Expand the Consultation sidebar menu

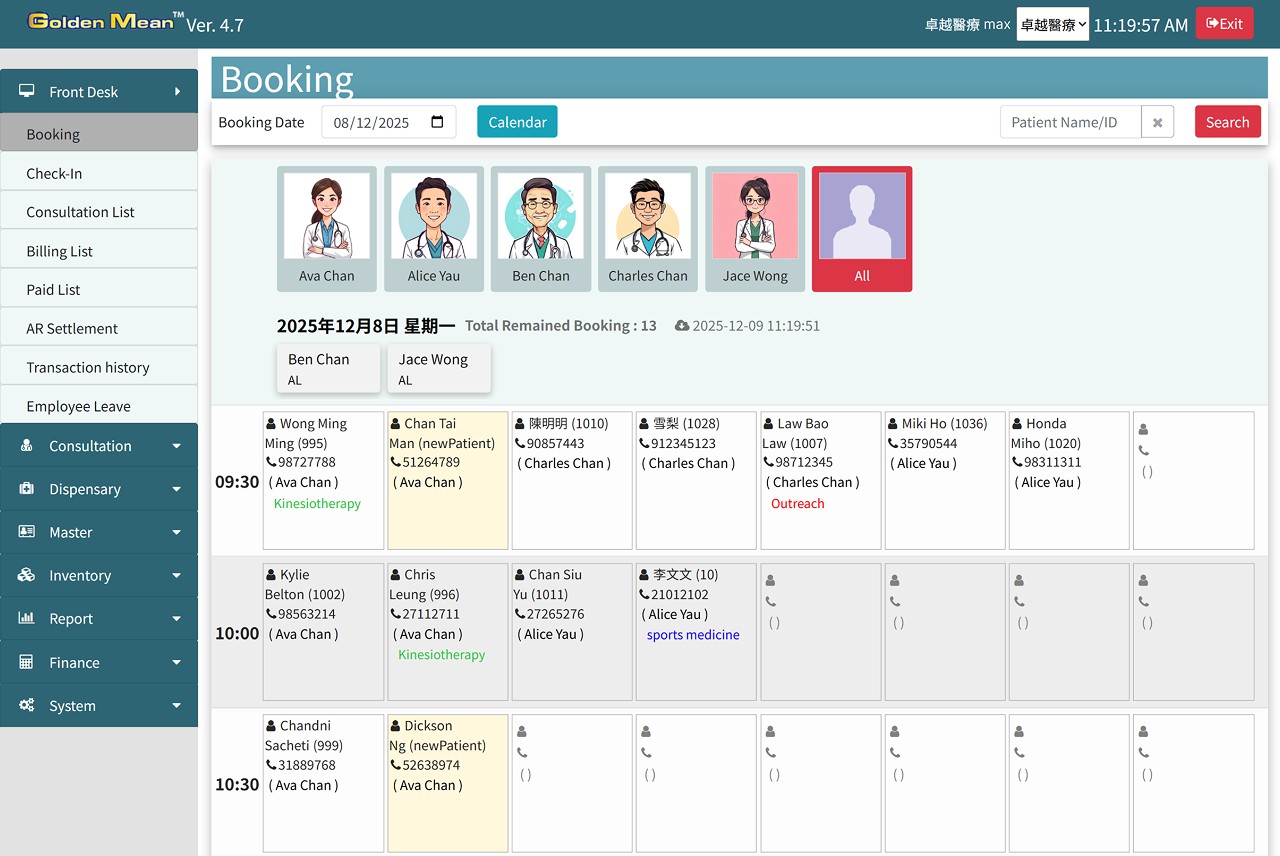(99, 446)
